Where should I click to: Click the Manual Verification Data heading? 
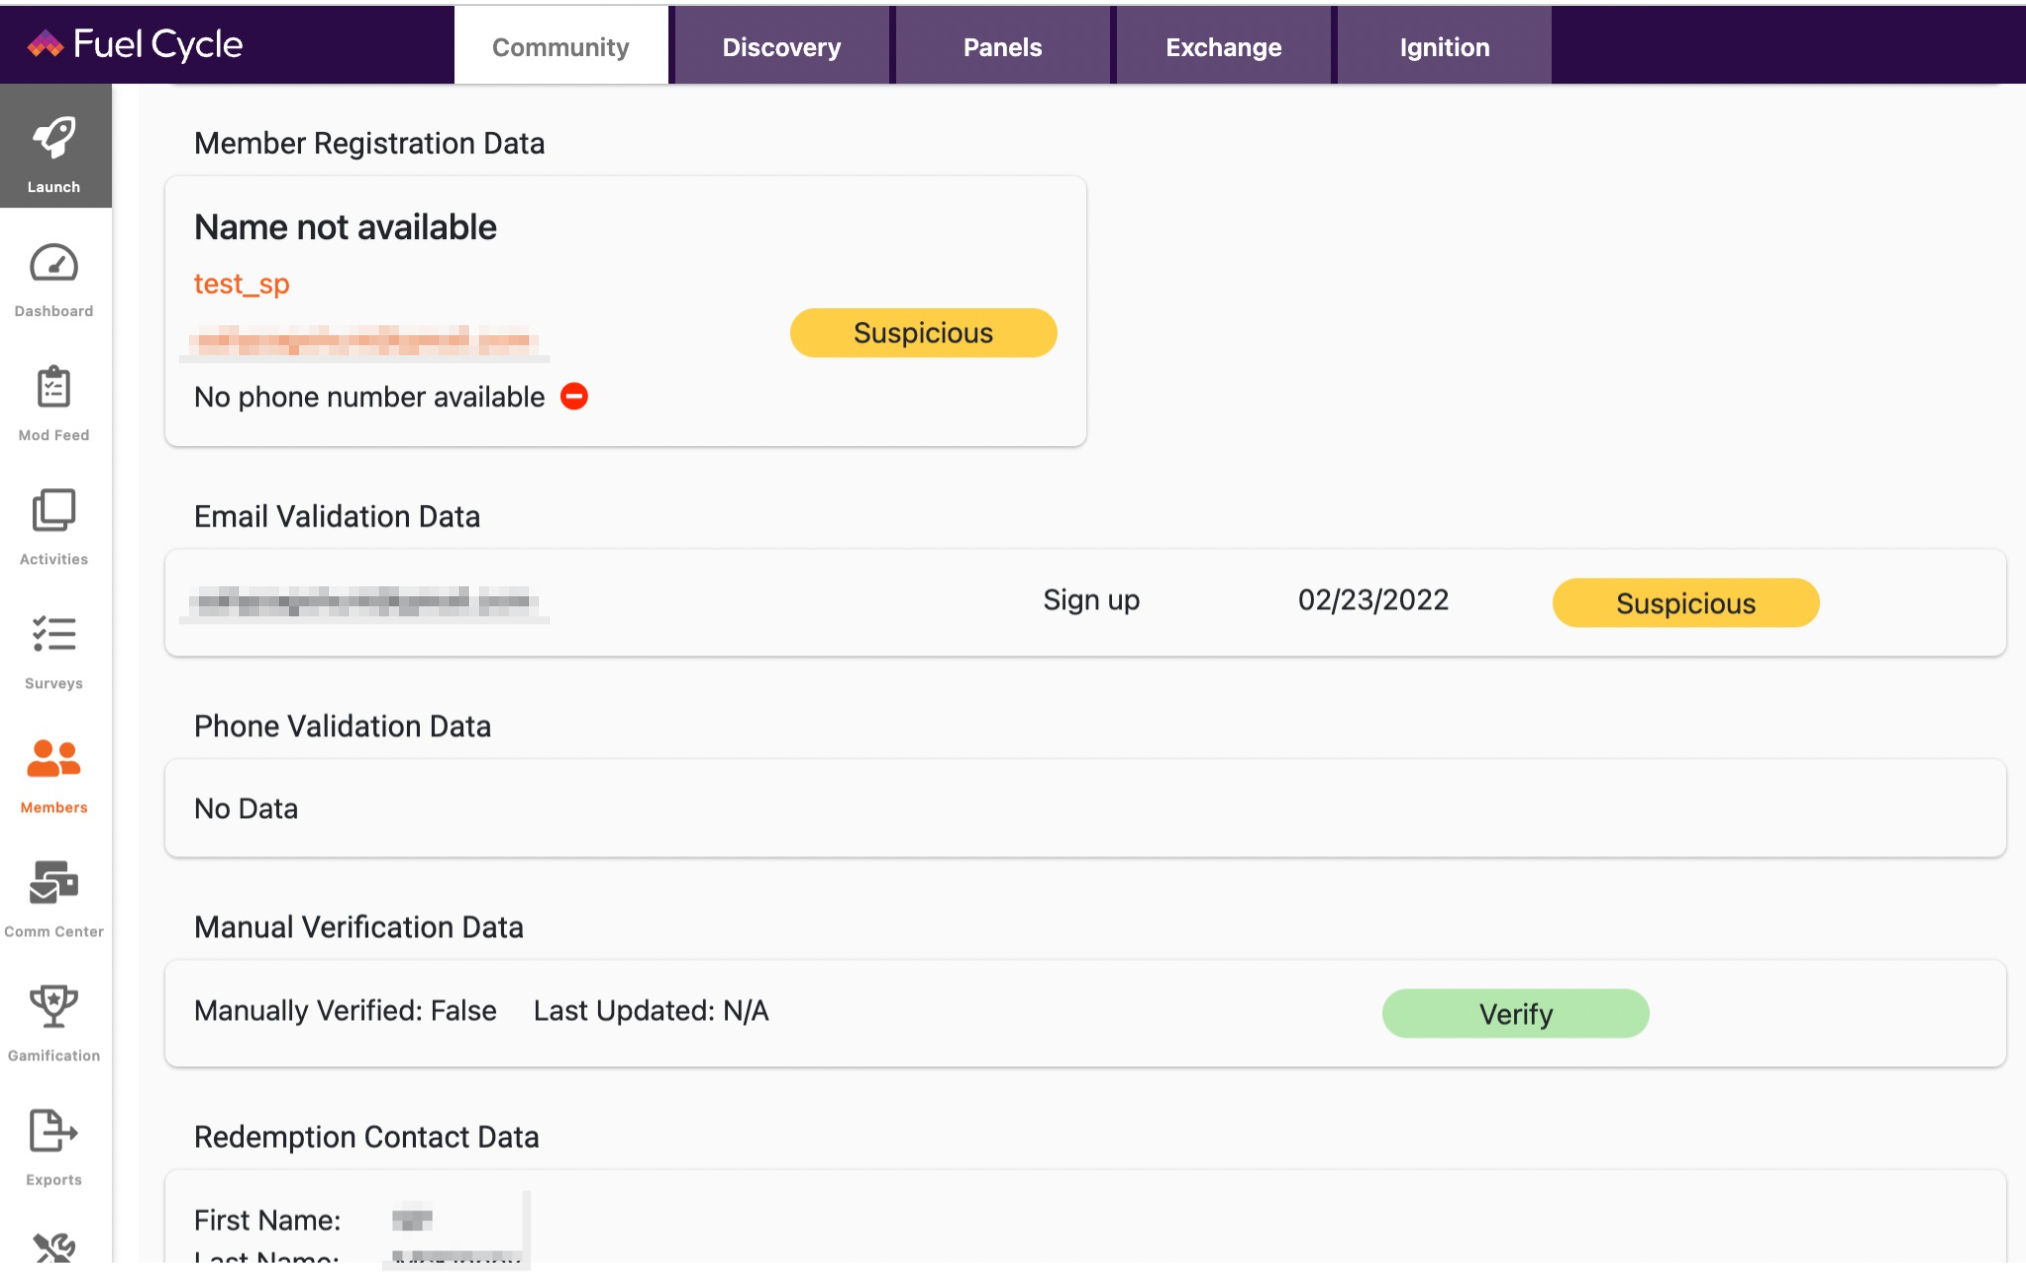point(358,928)
